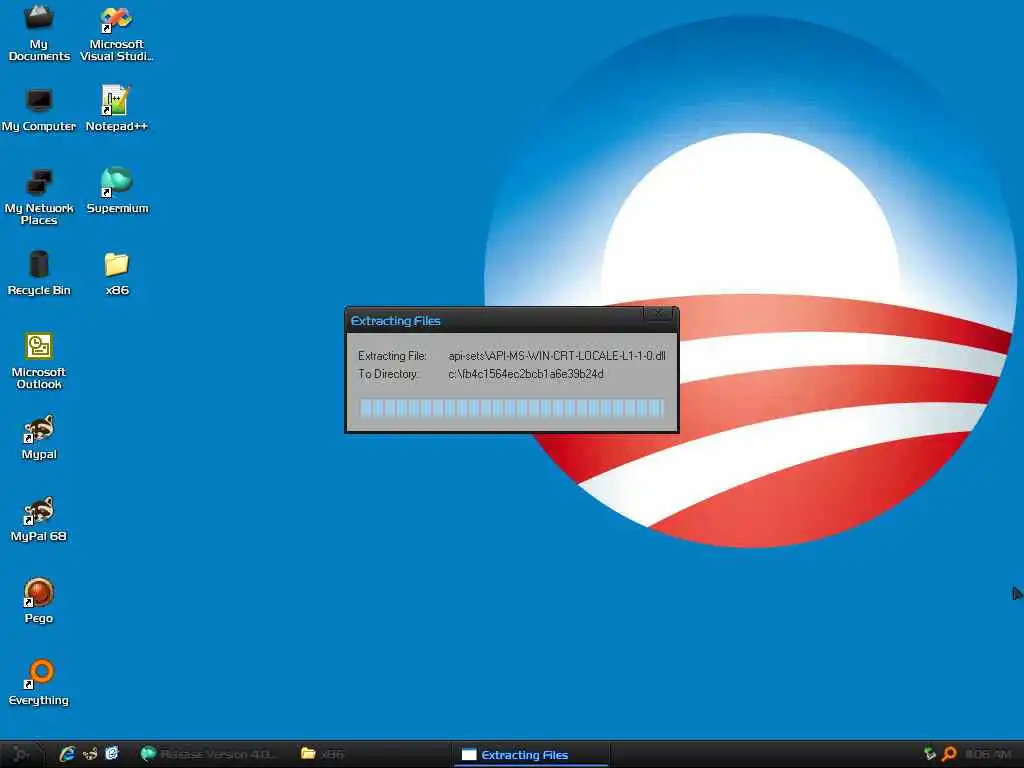Image resolution: width=1024 pixels, height=768 pixels.
Task: Click the Start button on taskbar
Action: [x=21, y=754]
